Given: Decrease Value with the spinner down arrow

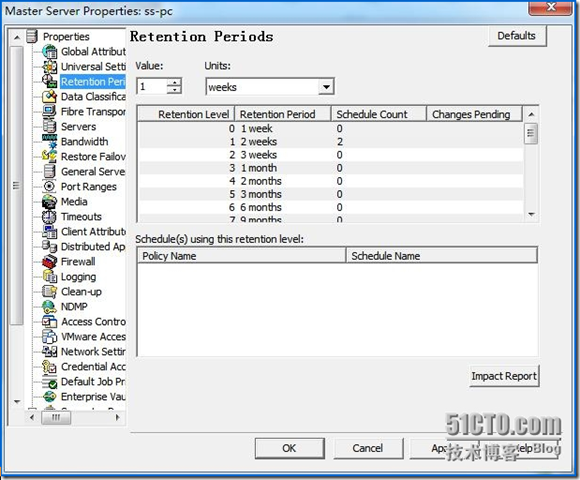Looking at the screenshot, I should pos(174,90).
